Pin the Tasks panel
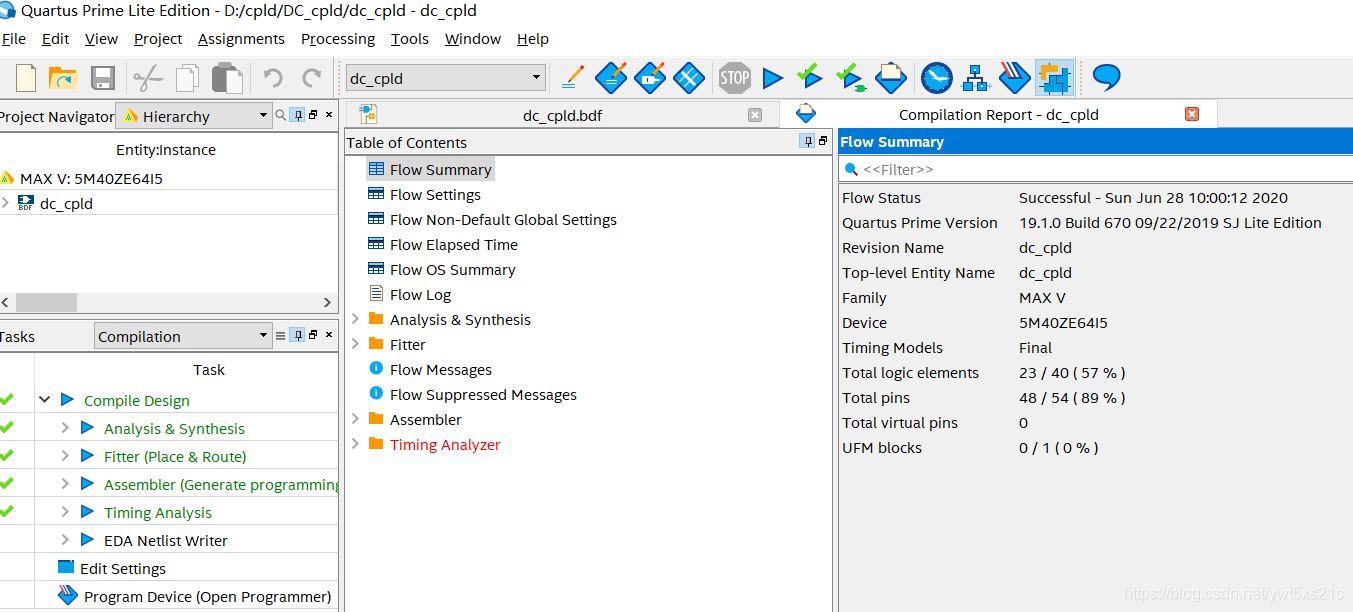This screenshot has width=1353, height=612. coord(298,335)
